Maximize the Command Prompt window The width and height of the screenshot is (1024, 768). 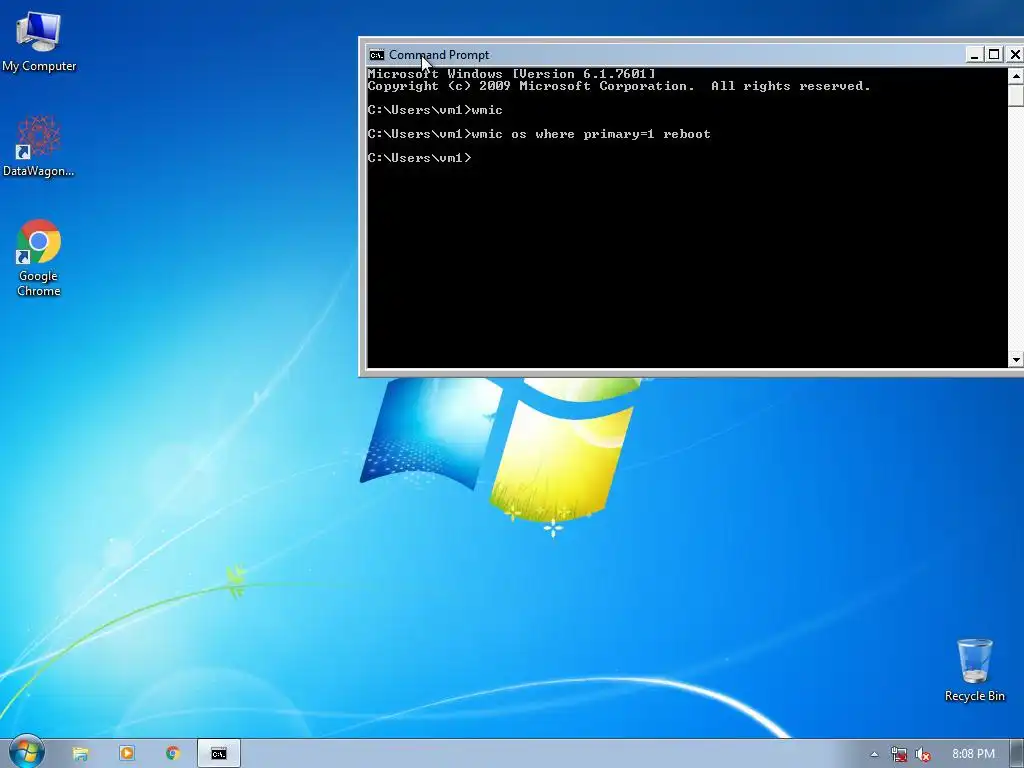tap(994, 55)
